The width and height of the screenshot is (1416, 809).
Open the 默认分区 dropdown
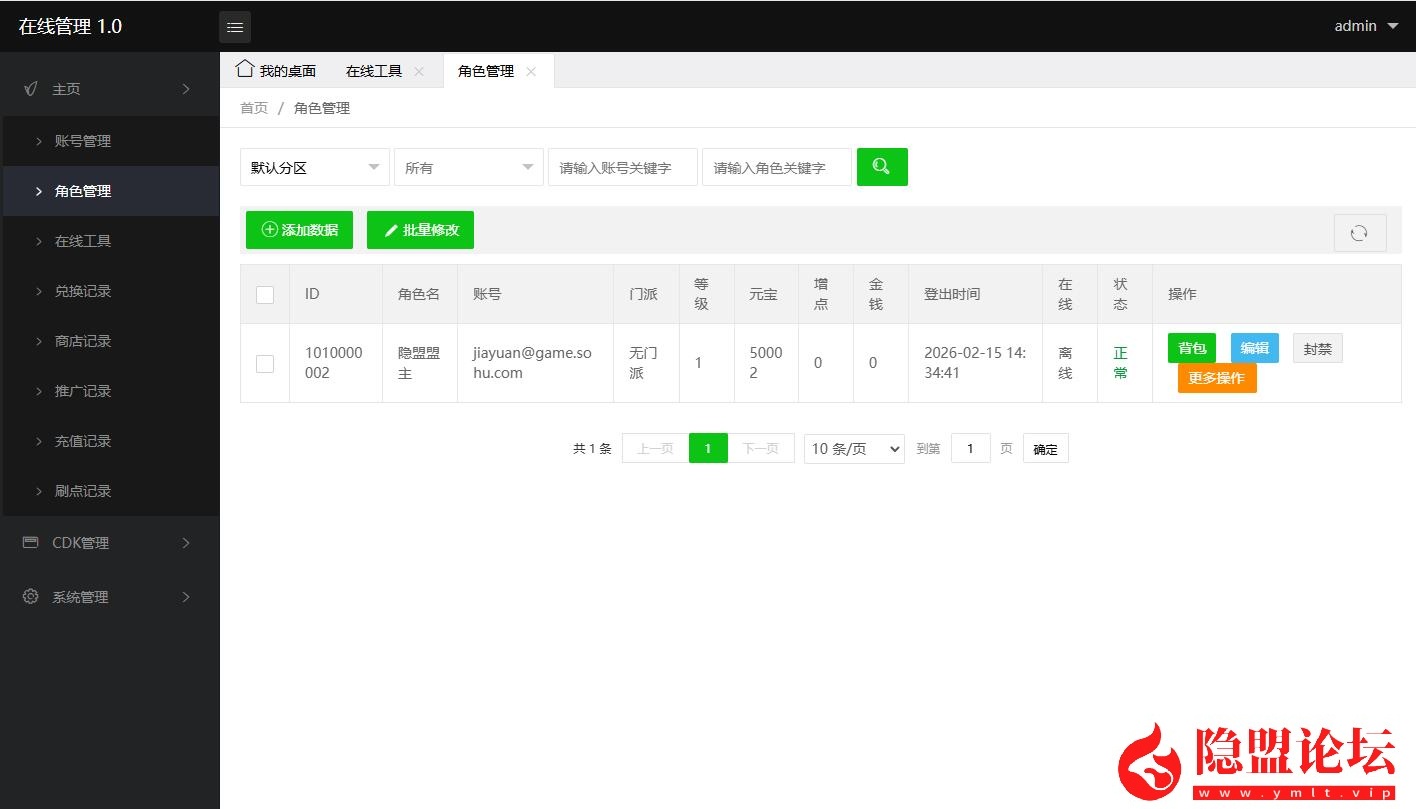314,166
